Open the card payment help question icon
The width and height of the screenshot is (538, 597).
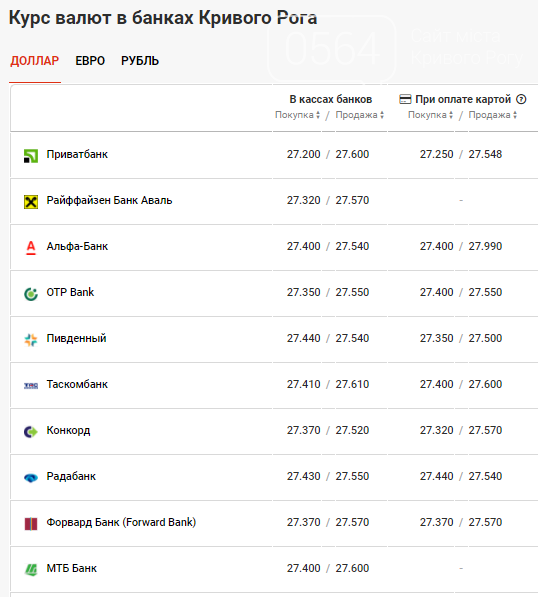(521, 99)
